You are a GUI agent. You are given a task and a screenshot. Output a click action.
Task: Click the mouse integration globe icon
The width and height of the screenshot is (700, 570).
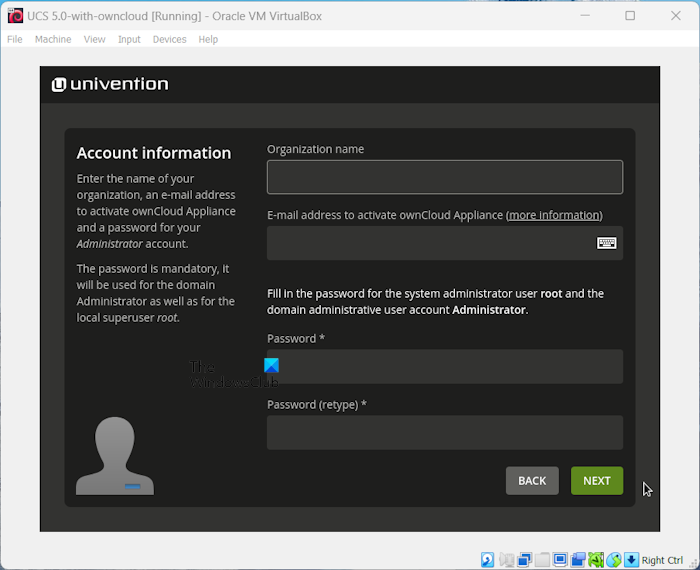click(614, 560)
